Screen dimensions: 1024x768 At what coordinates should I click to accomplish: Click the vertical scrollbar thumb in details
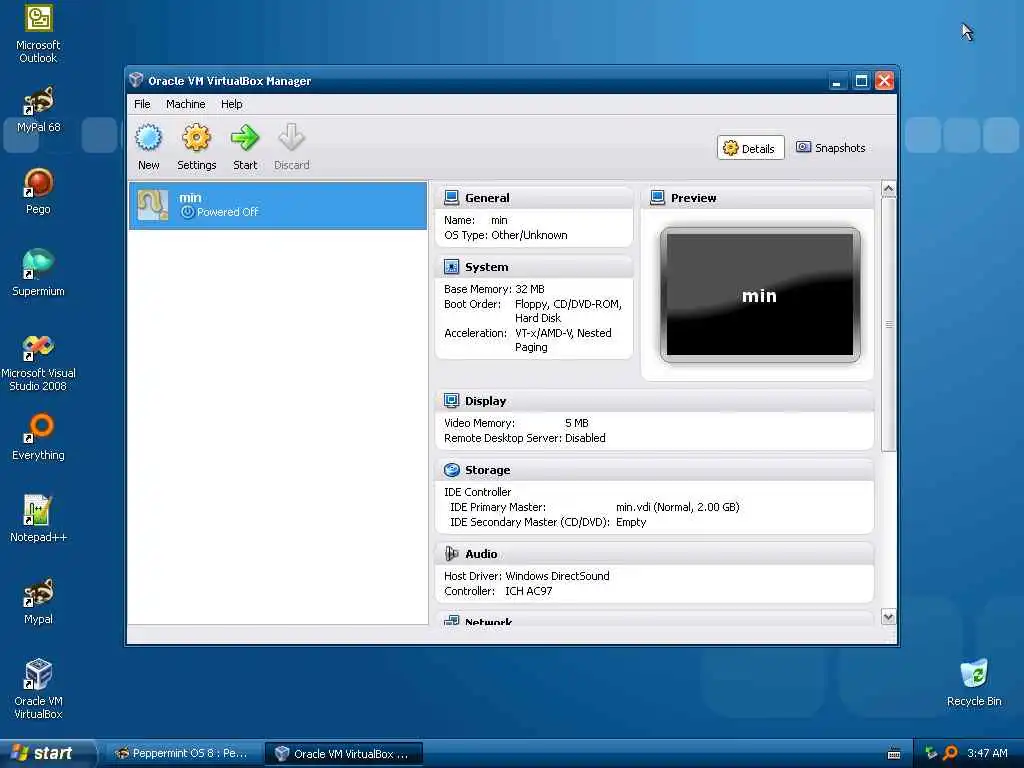(x=888, y=324)
